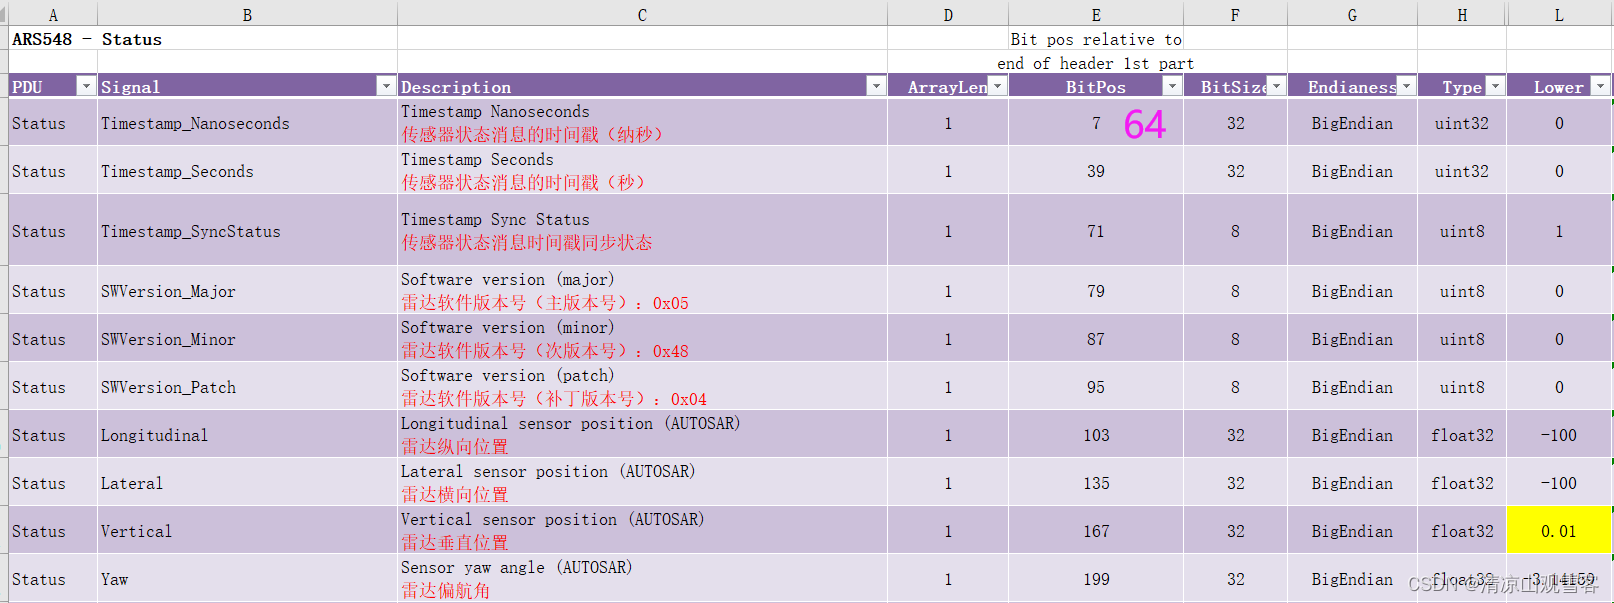The width and height of the screenshot is (1614, 603).
Task: Select column C header
Action: (x=642, y=14)
